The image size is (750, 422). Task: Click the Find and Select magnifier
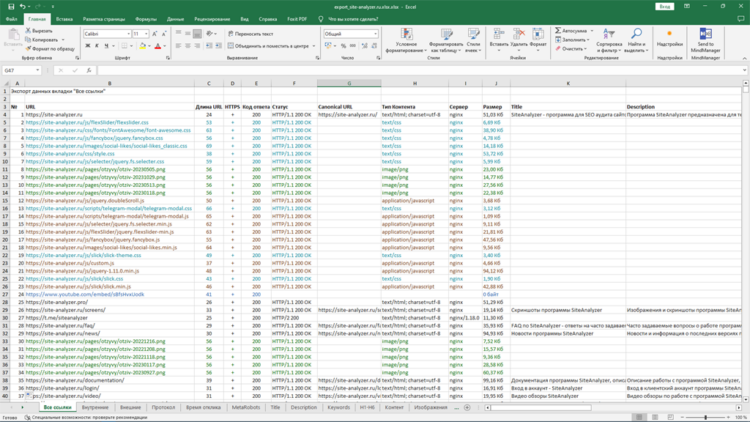636,33
